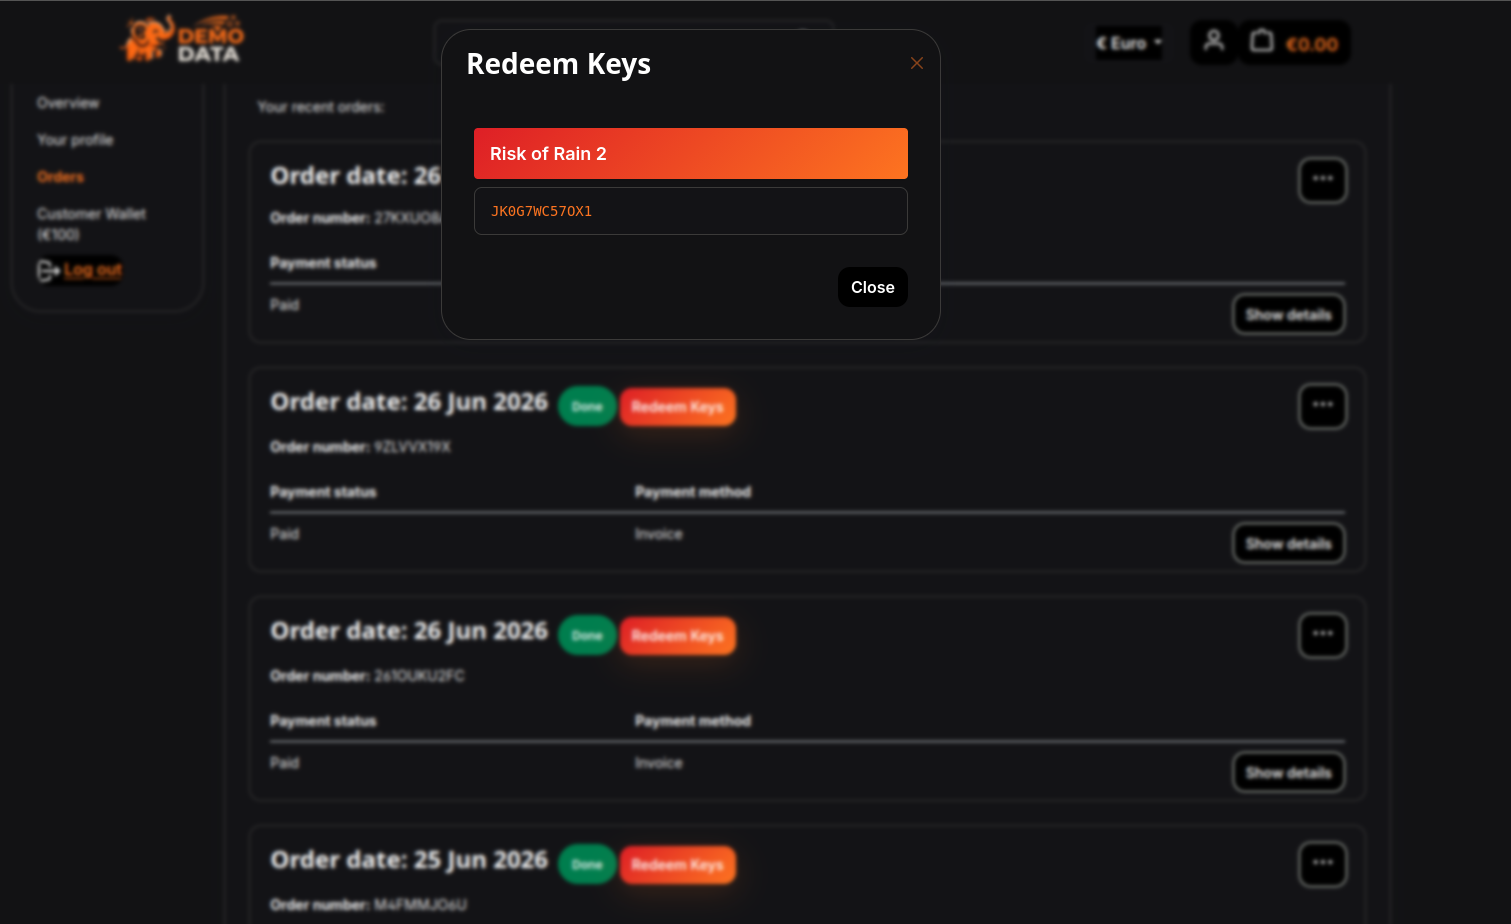Click the Close button in dialog
This screenshot has height=924, width=1511.
[873, 287]
